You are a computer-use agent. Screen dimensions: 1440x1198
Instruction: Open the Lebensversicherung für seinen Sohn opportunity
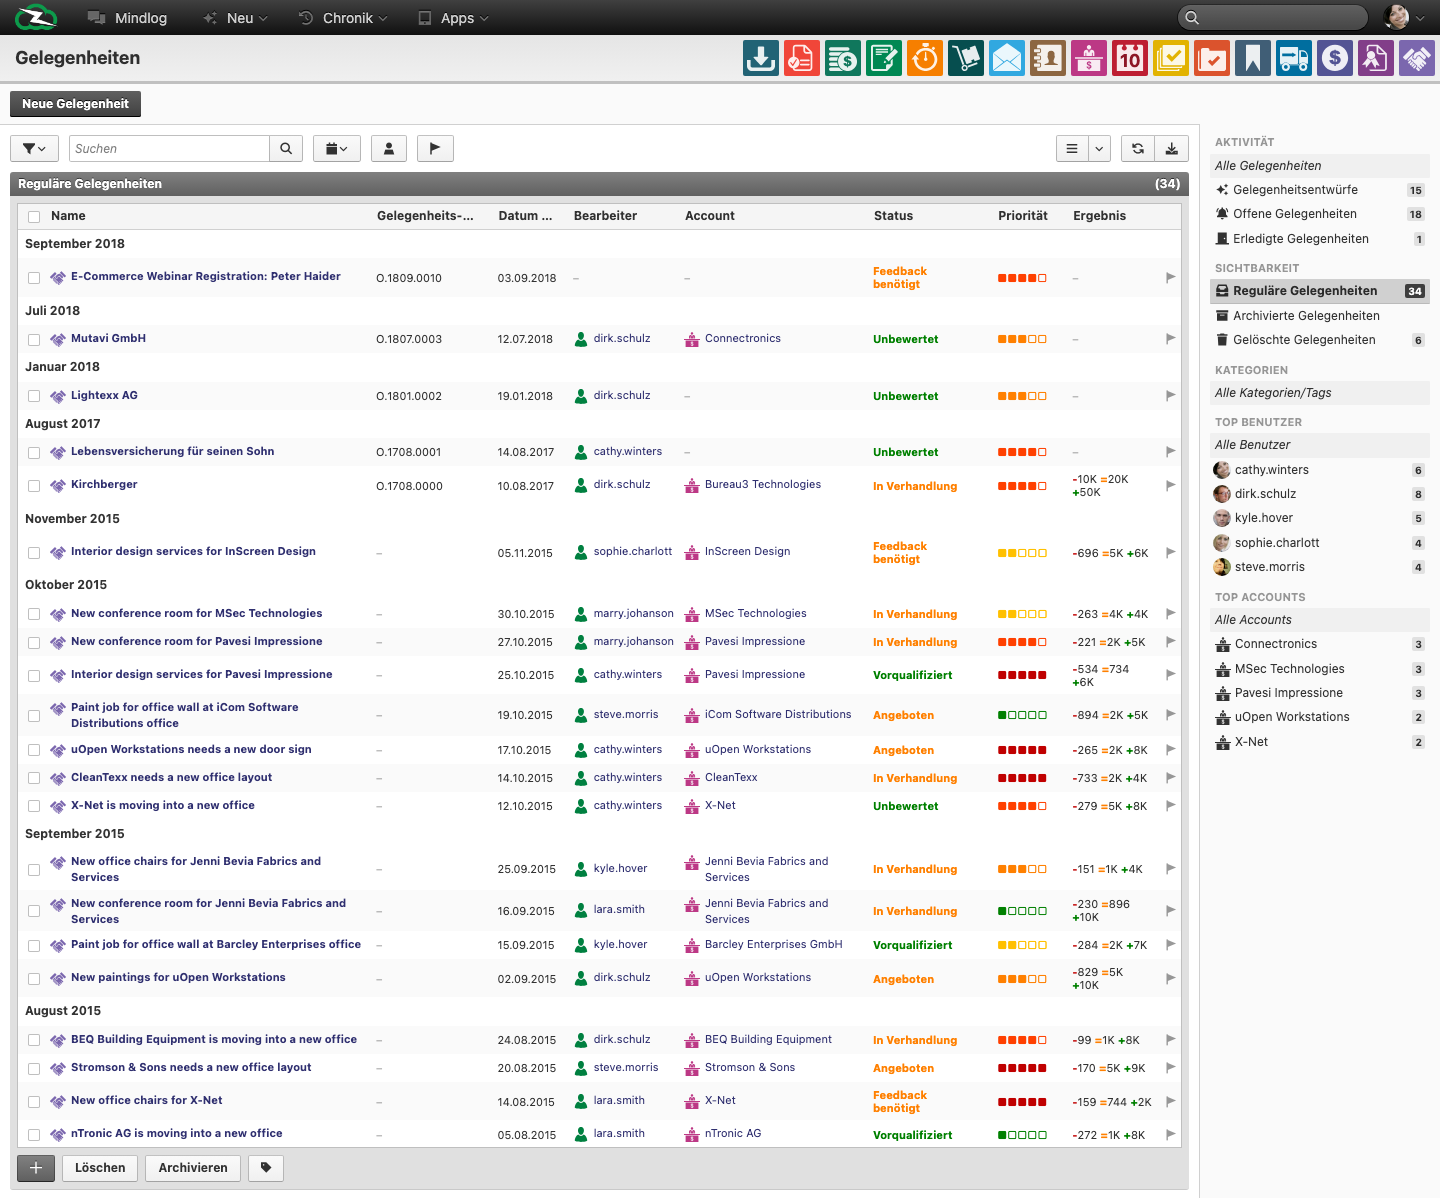(172, 452)
